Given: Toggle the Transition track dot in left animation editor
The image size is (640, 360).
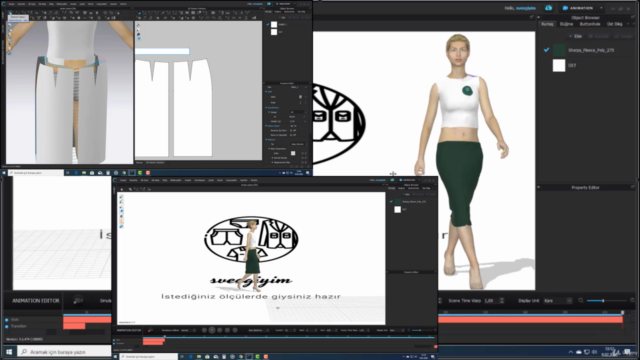Looking at the screenshot, I should click(x=7, y=326).
